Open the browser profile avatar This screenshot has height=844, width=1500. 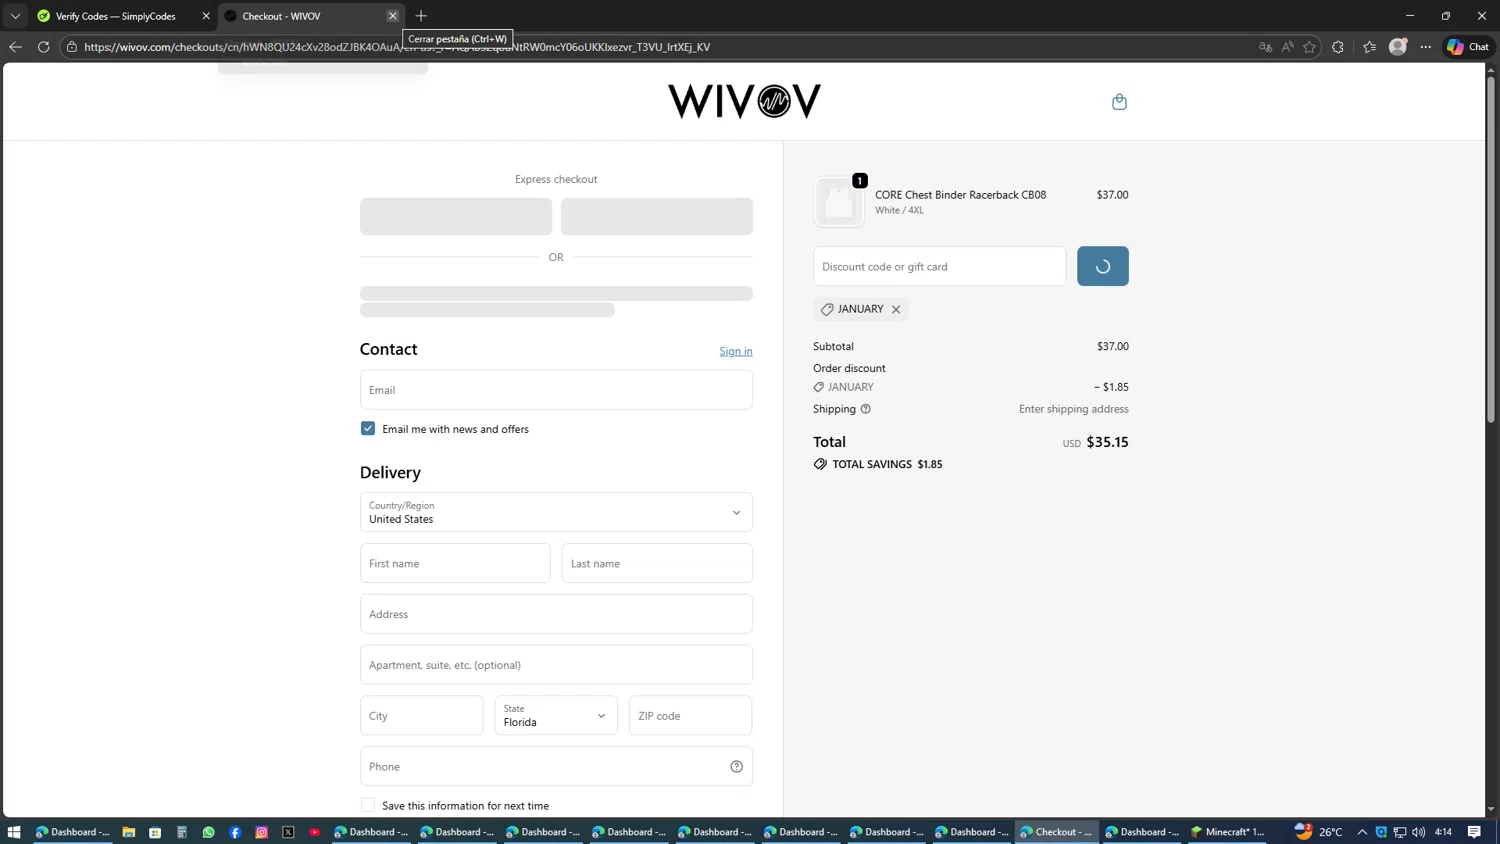tap(1398, 47)
